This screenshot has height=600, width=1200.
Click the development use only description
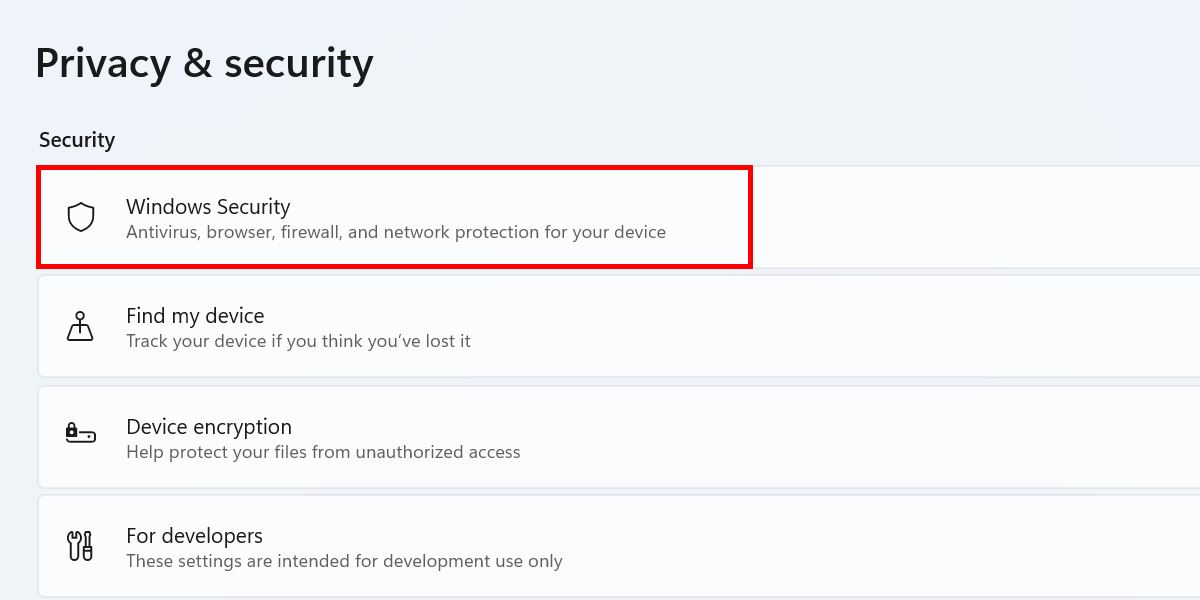343,561
